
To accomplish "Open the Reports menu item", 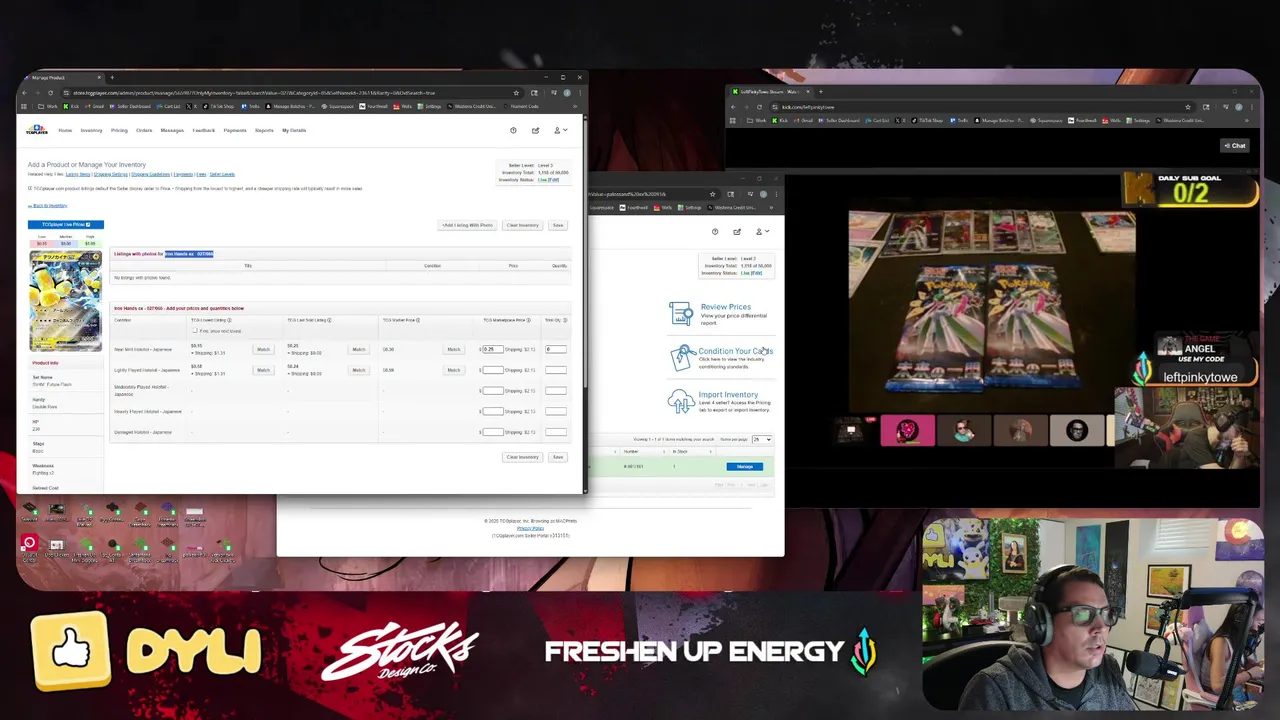I will pyautogui.click(x=264, y=130).
